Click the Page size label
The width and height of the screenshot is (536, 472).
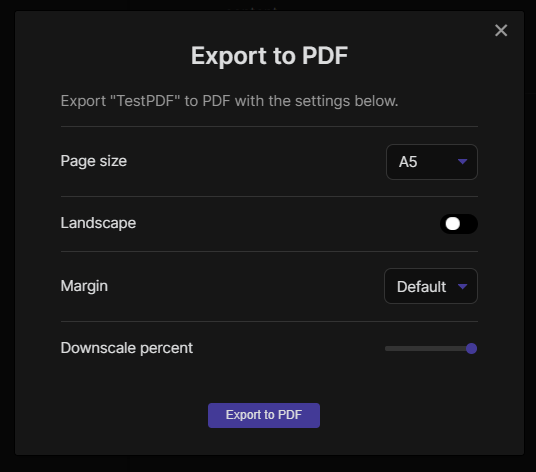(94, 161)
